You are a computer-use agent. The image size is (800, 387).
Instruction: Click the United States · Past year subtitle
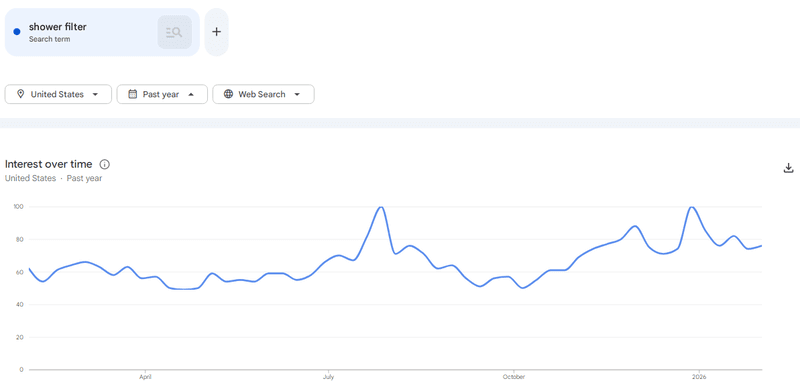coord(54,178)
